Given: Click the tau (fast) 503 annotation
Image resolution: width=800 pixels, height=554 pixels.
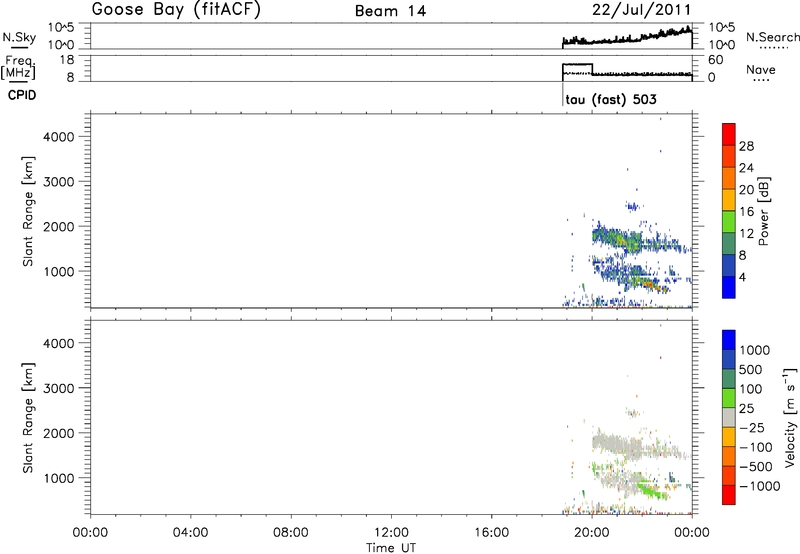Looking at the screenshot, I should (611, 99).
